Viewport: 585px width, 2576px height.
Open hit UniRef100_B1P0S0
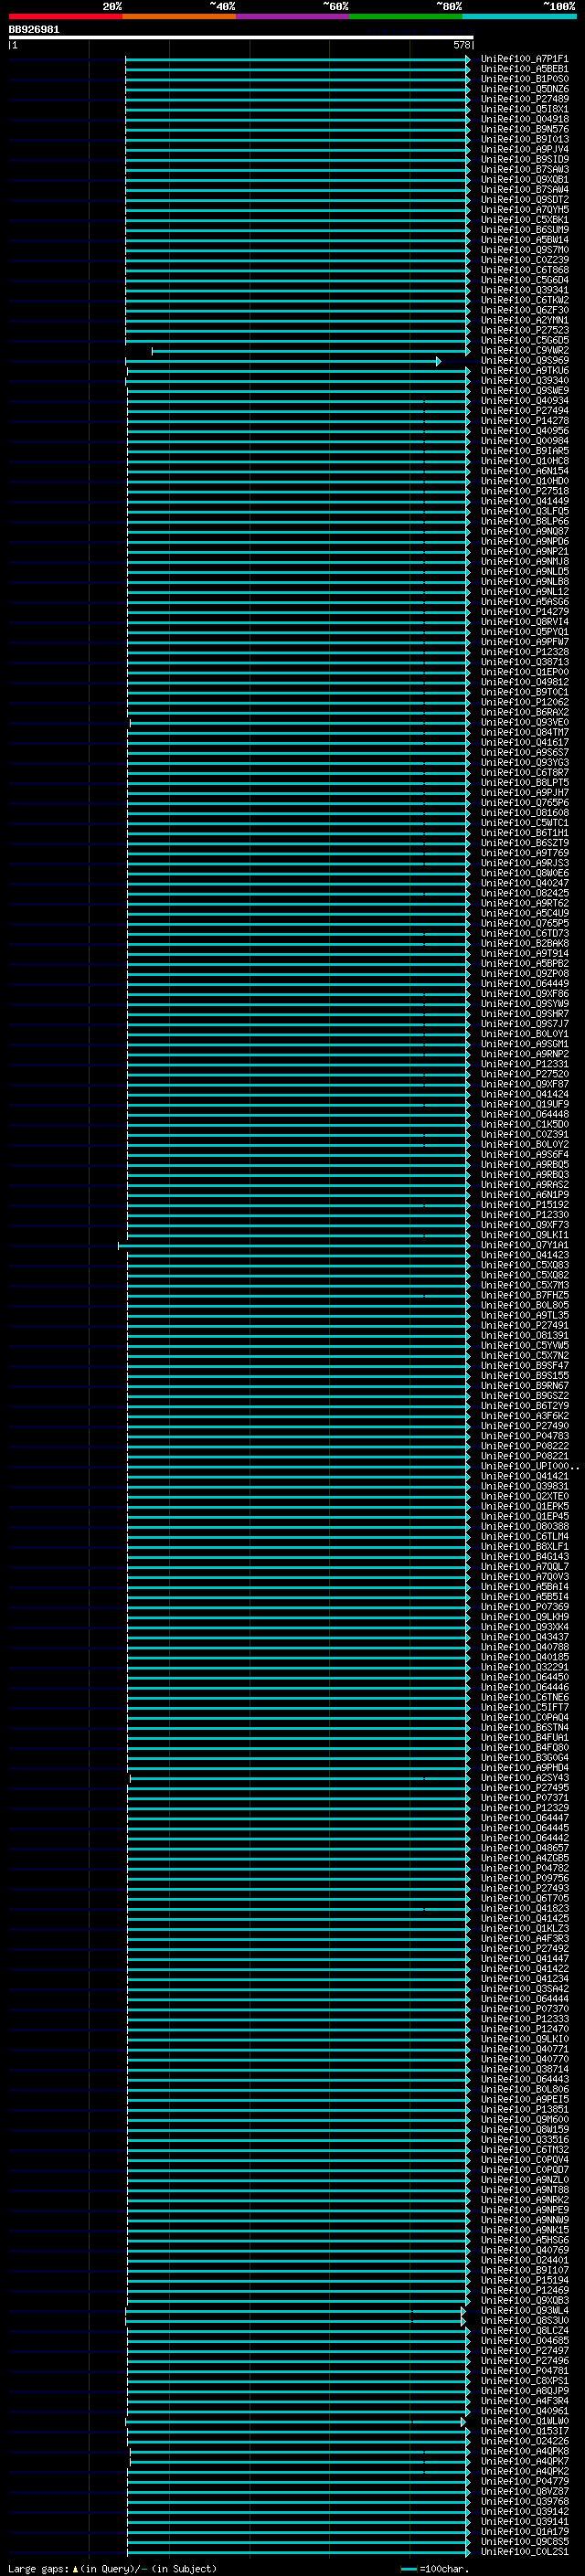[x=524, y=79]
